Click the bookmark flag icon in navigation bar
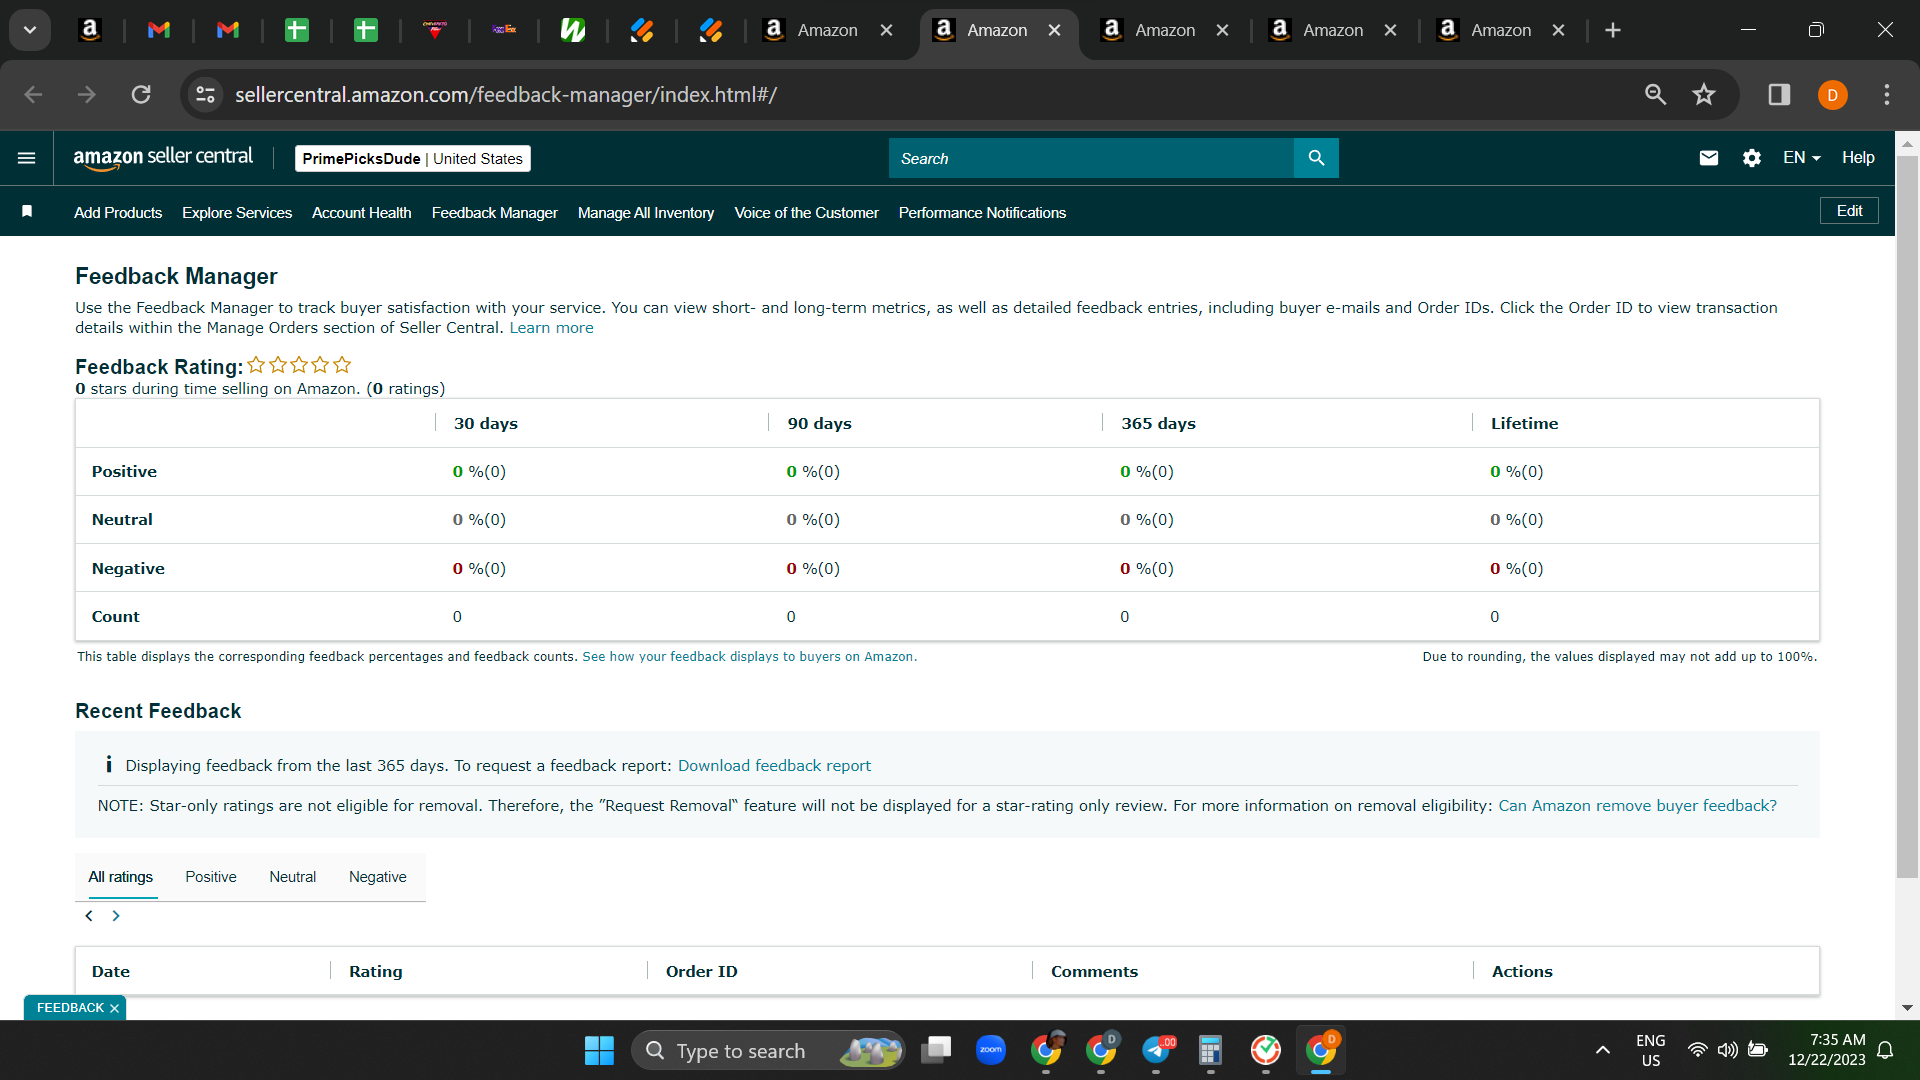Image resolution: width=1920 pixels, height=1080 pixels. point(27,211)
